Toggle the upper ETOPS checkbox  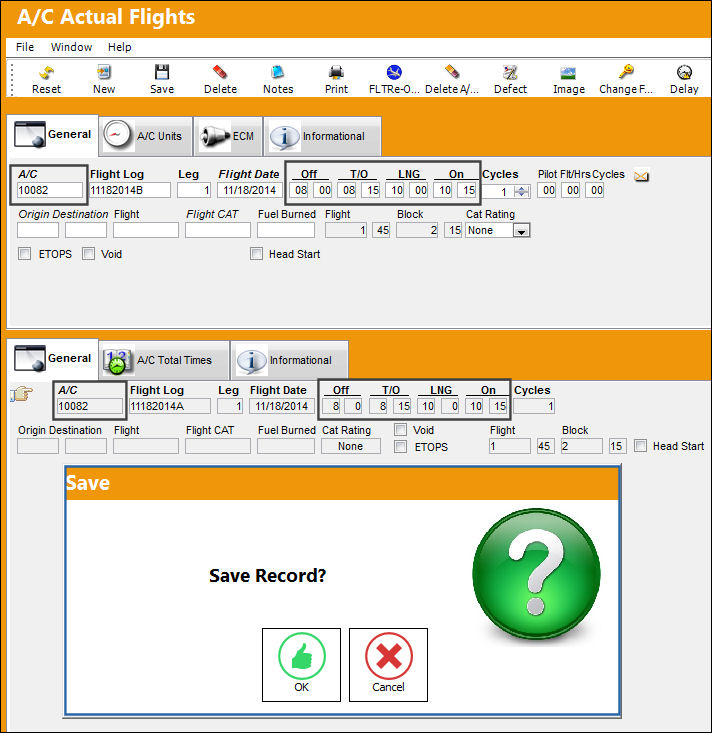[x=24, y=254]
